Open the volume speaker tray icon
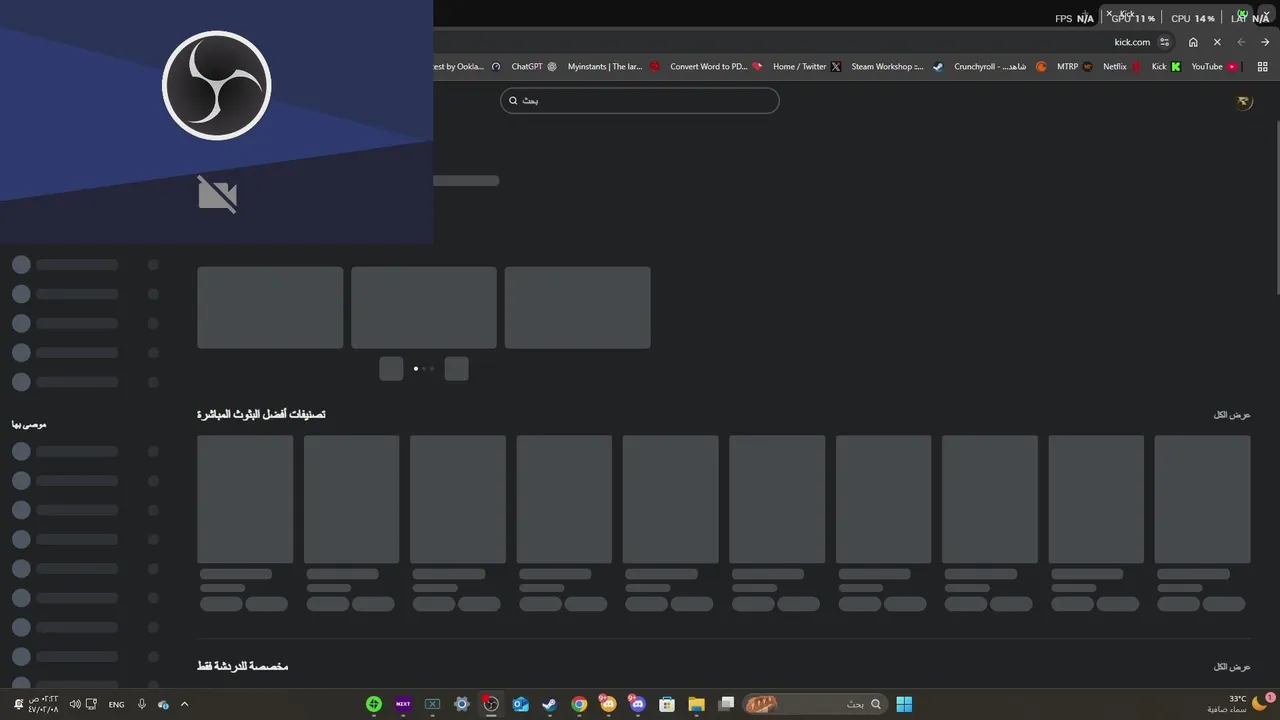Screen dimensions: 1280x720 click(x=75, y=704)
